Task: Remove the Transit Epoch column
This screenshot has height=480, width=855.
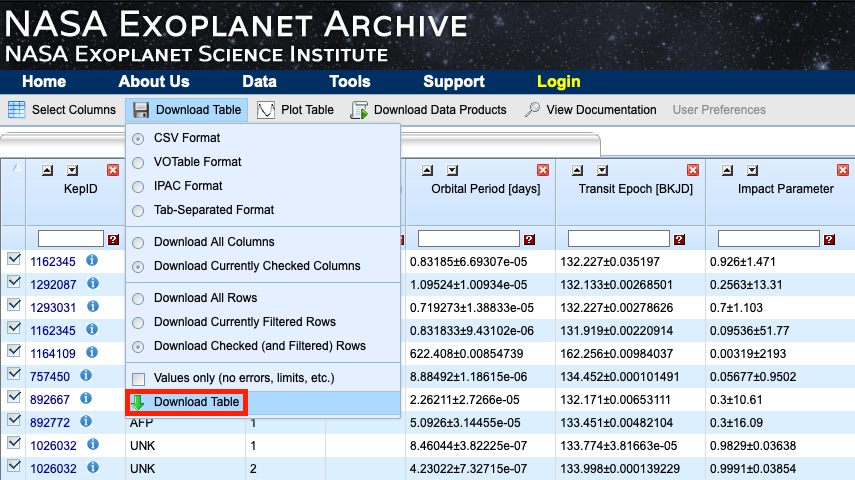Action: 693,170
